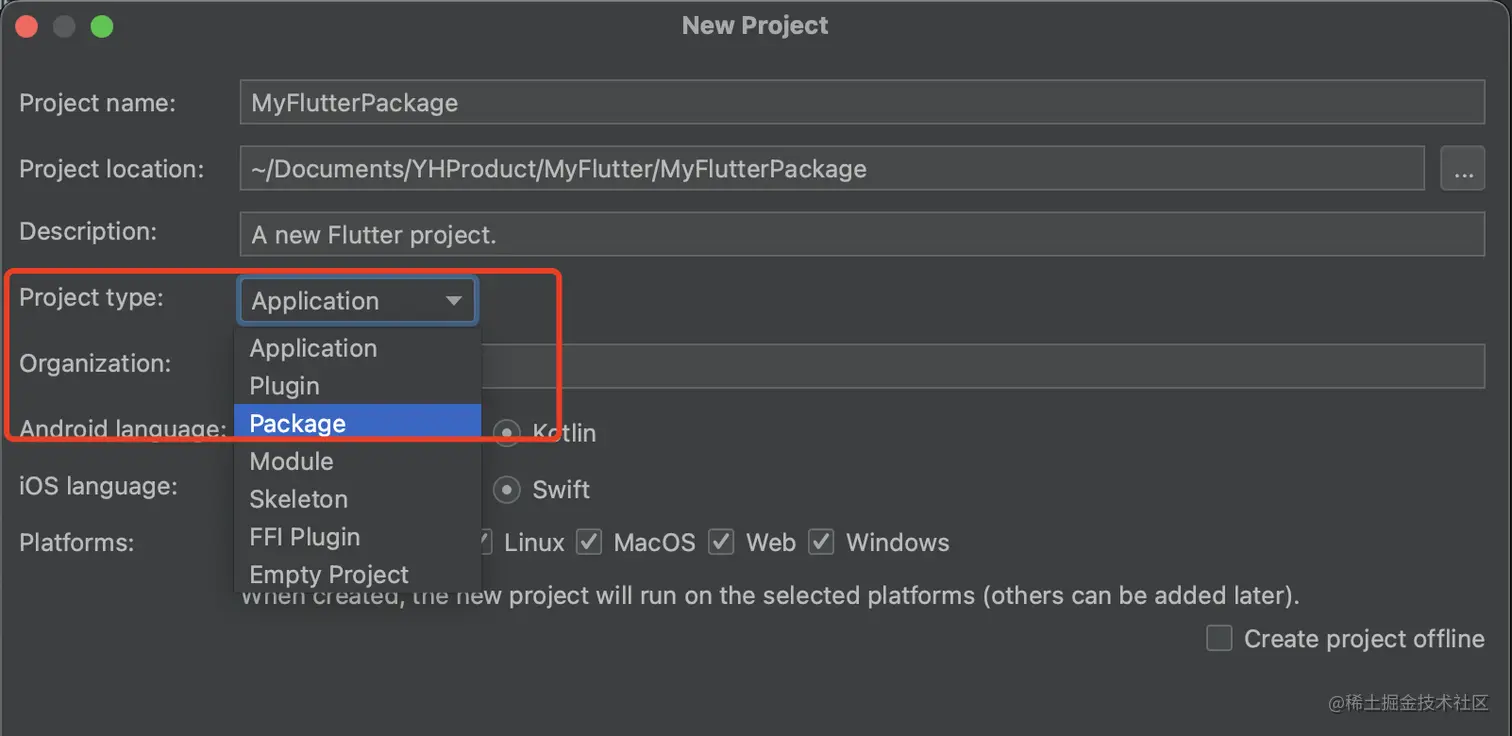Pick the highlighted Package option
The image size is (1512, 736).
point(298,424)
